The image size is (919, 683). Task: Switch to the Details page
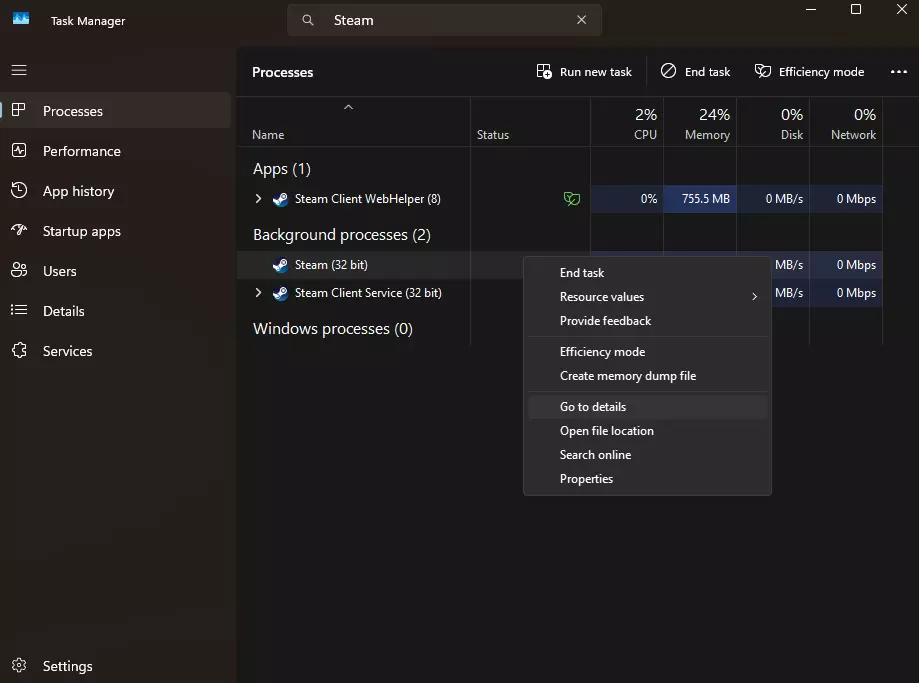pyautogui.click(x=115, y=311)
